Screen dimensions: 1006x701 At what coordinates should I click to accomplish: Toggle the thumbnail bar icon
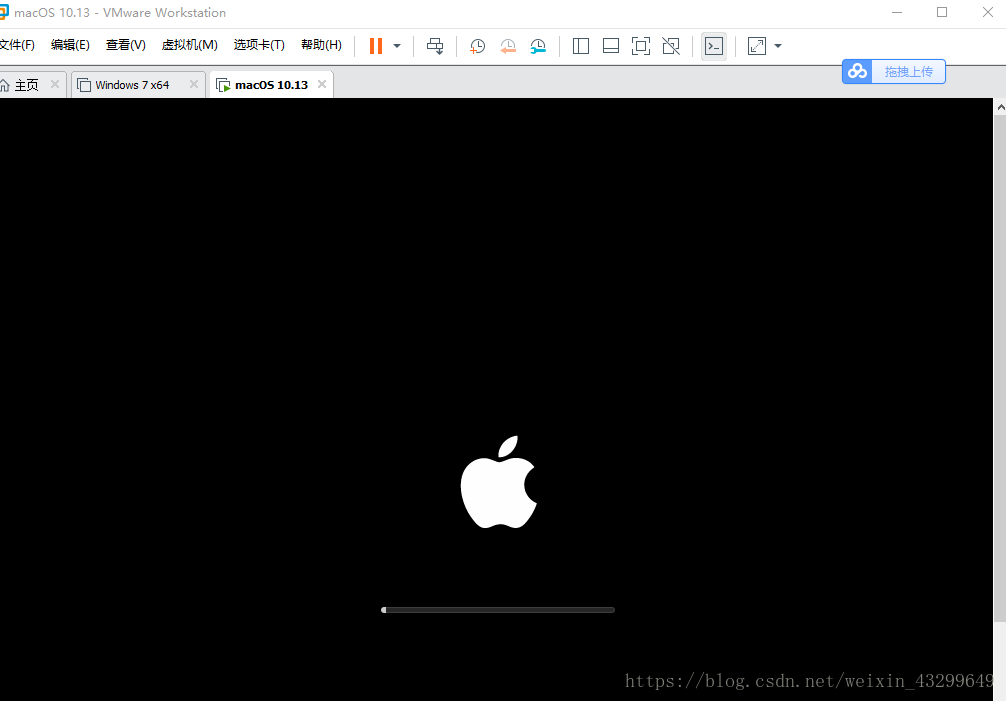(611, 46)
